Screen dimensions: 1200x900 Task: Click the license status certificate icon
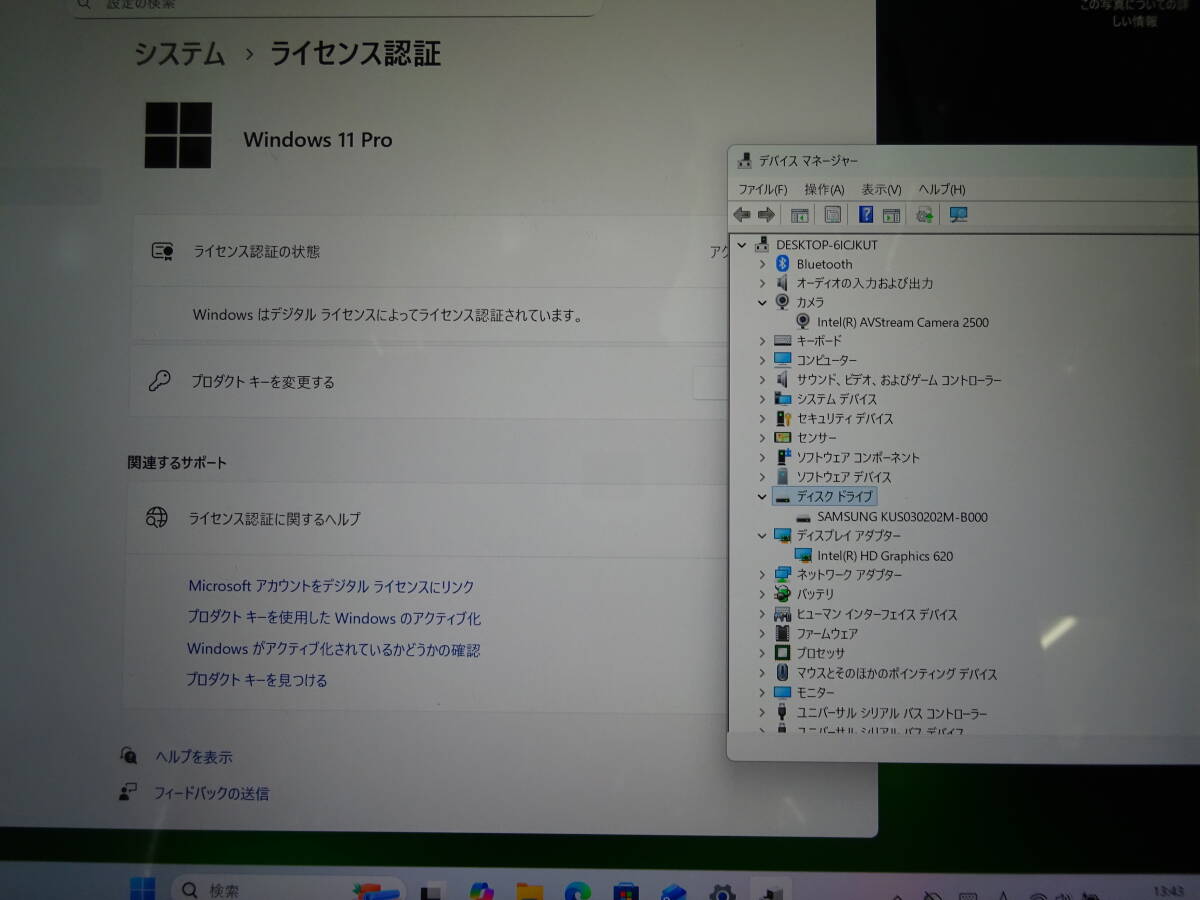[163, 251]
